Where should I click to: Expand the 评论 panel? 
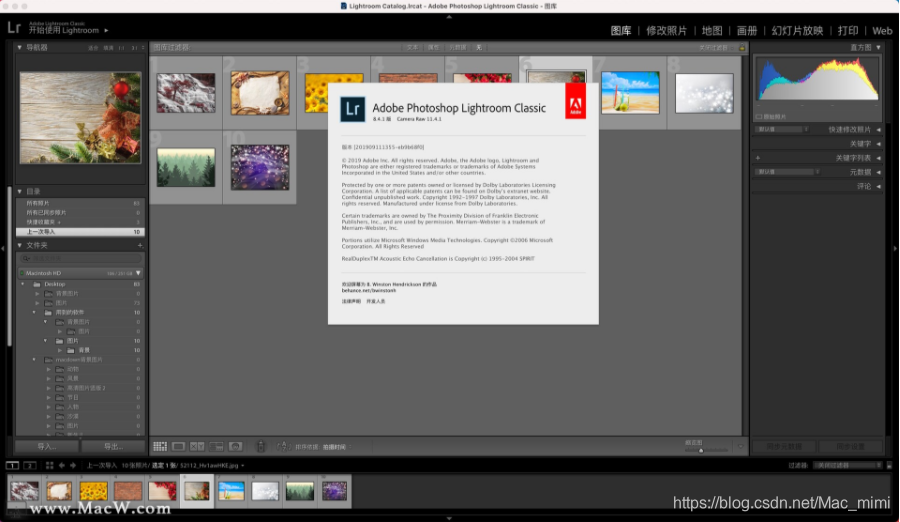[879, 187]
